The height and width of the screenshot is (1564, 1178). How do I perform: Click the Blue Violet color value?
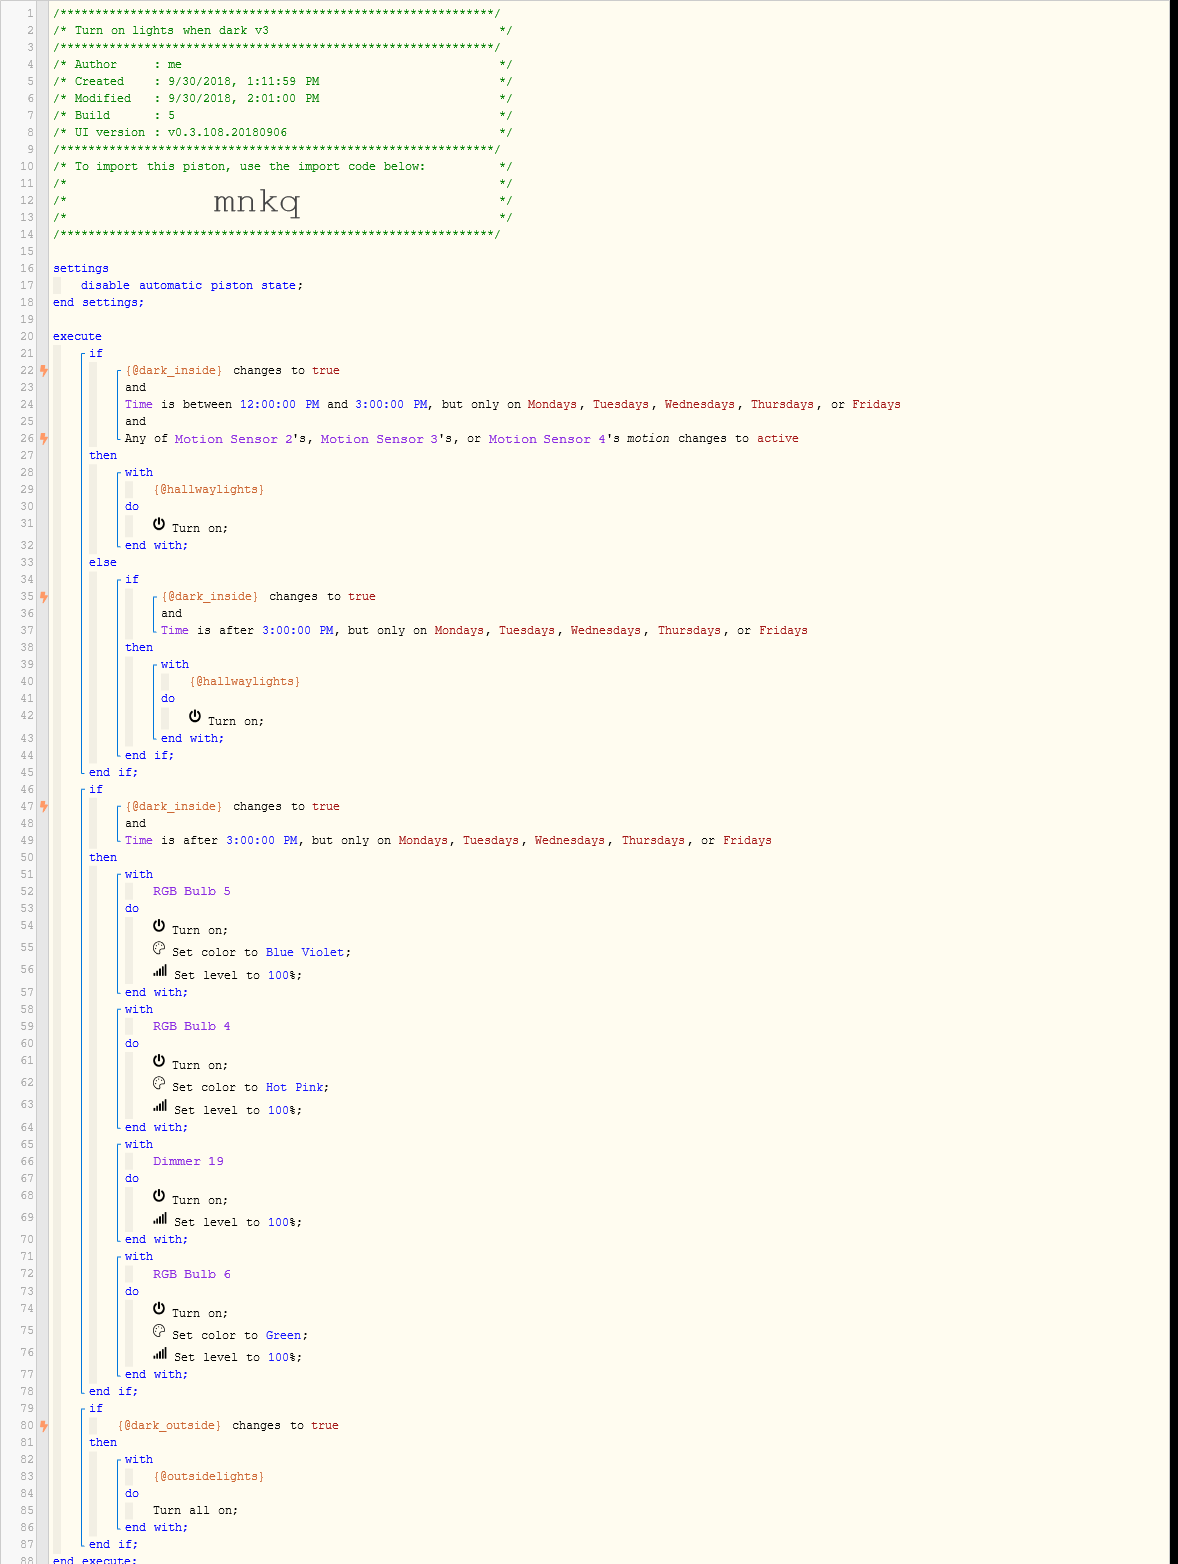306,952
